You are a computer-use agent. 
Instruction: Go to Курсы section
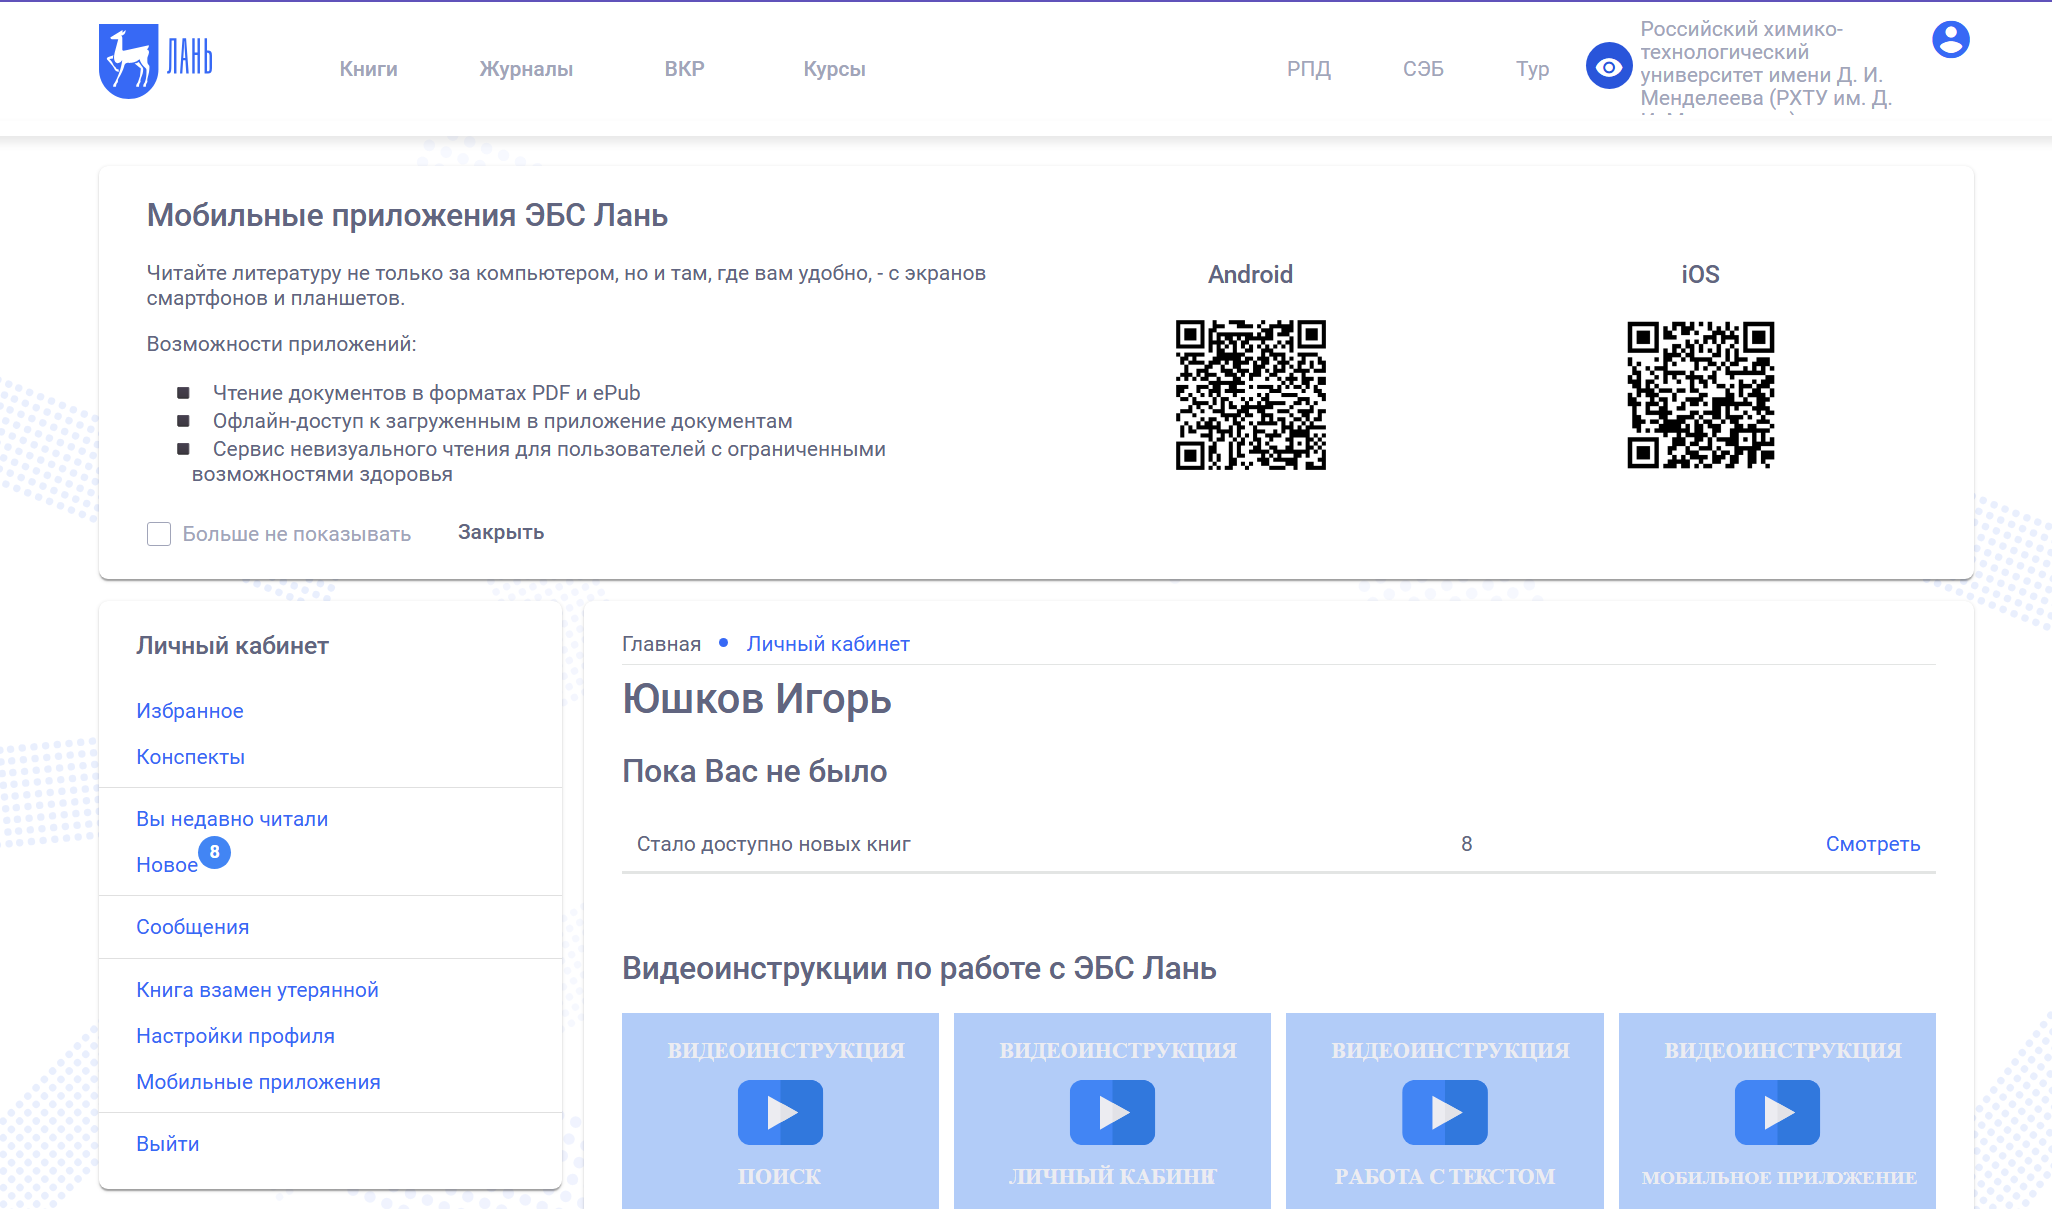[834, 69]
